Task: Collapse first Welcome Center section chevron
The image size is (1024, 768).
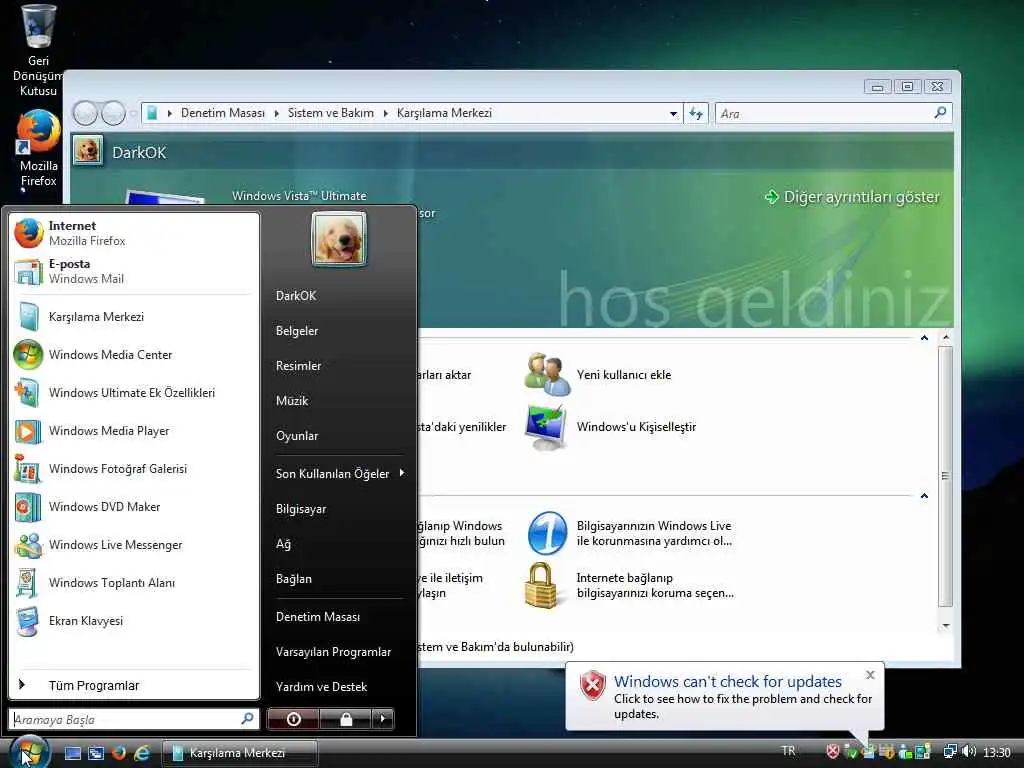Action: click(924, 338)
